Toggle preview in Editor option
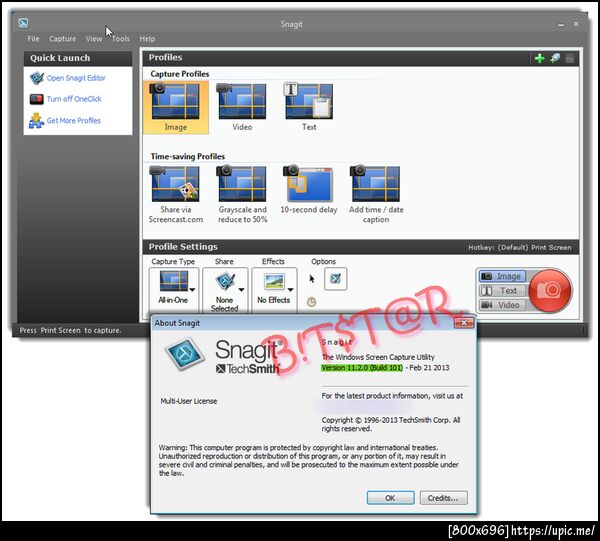This screenshot has height=541, width=600. [335, 279]
